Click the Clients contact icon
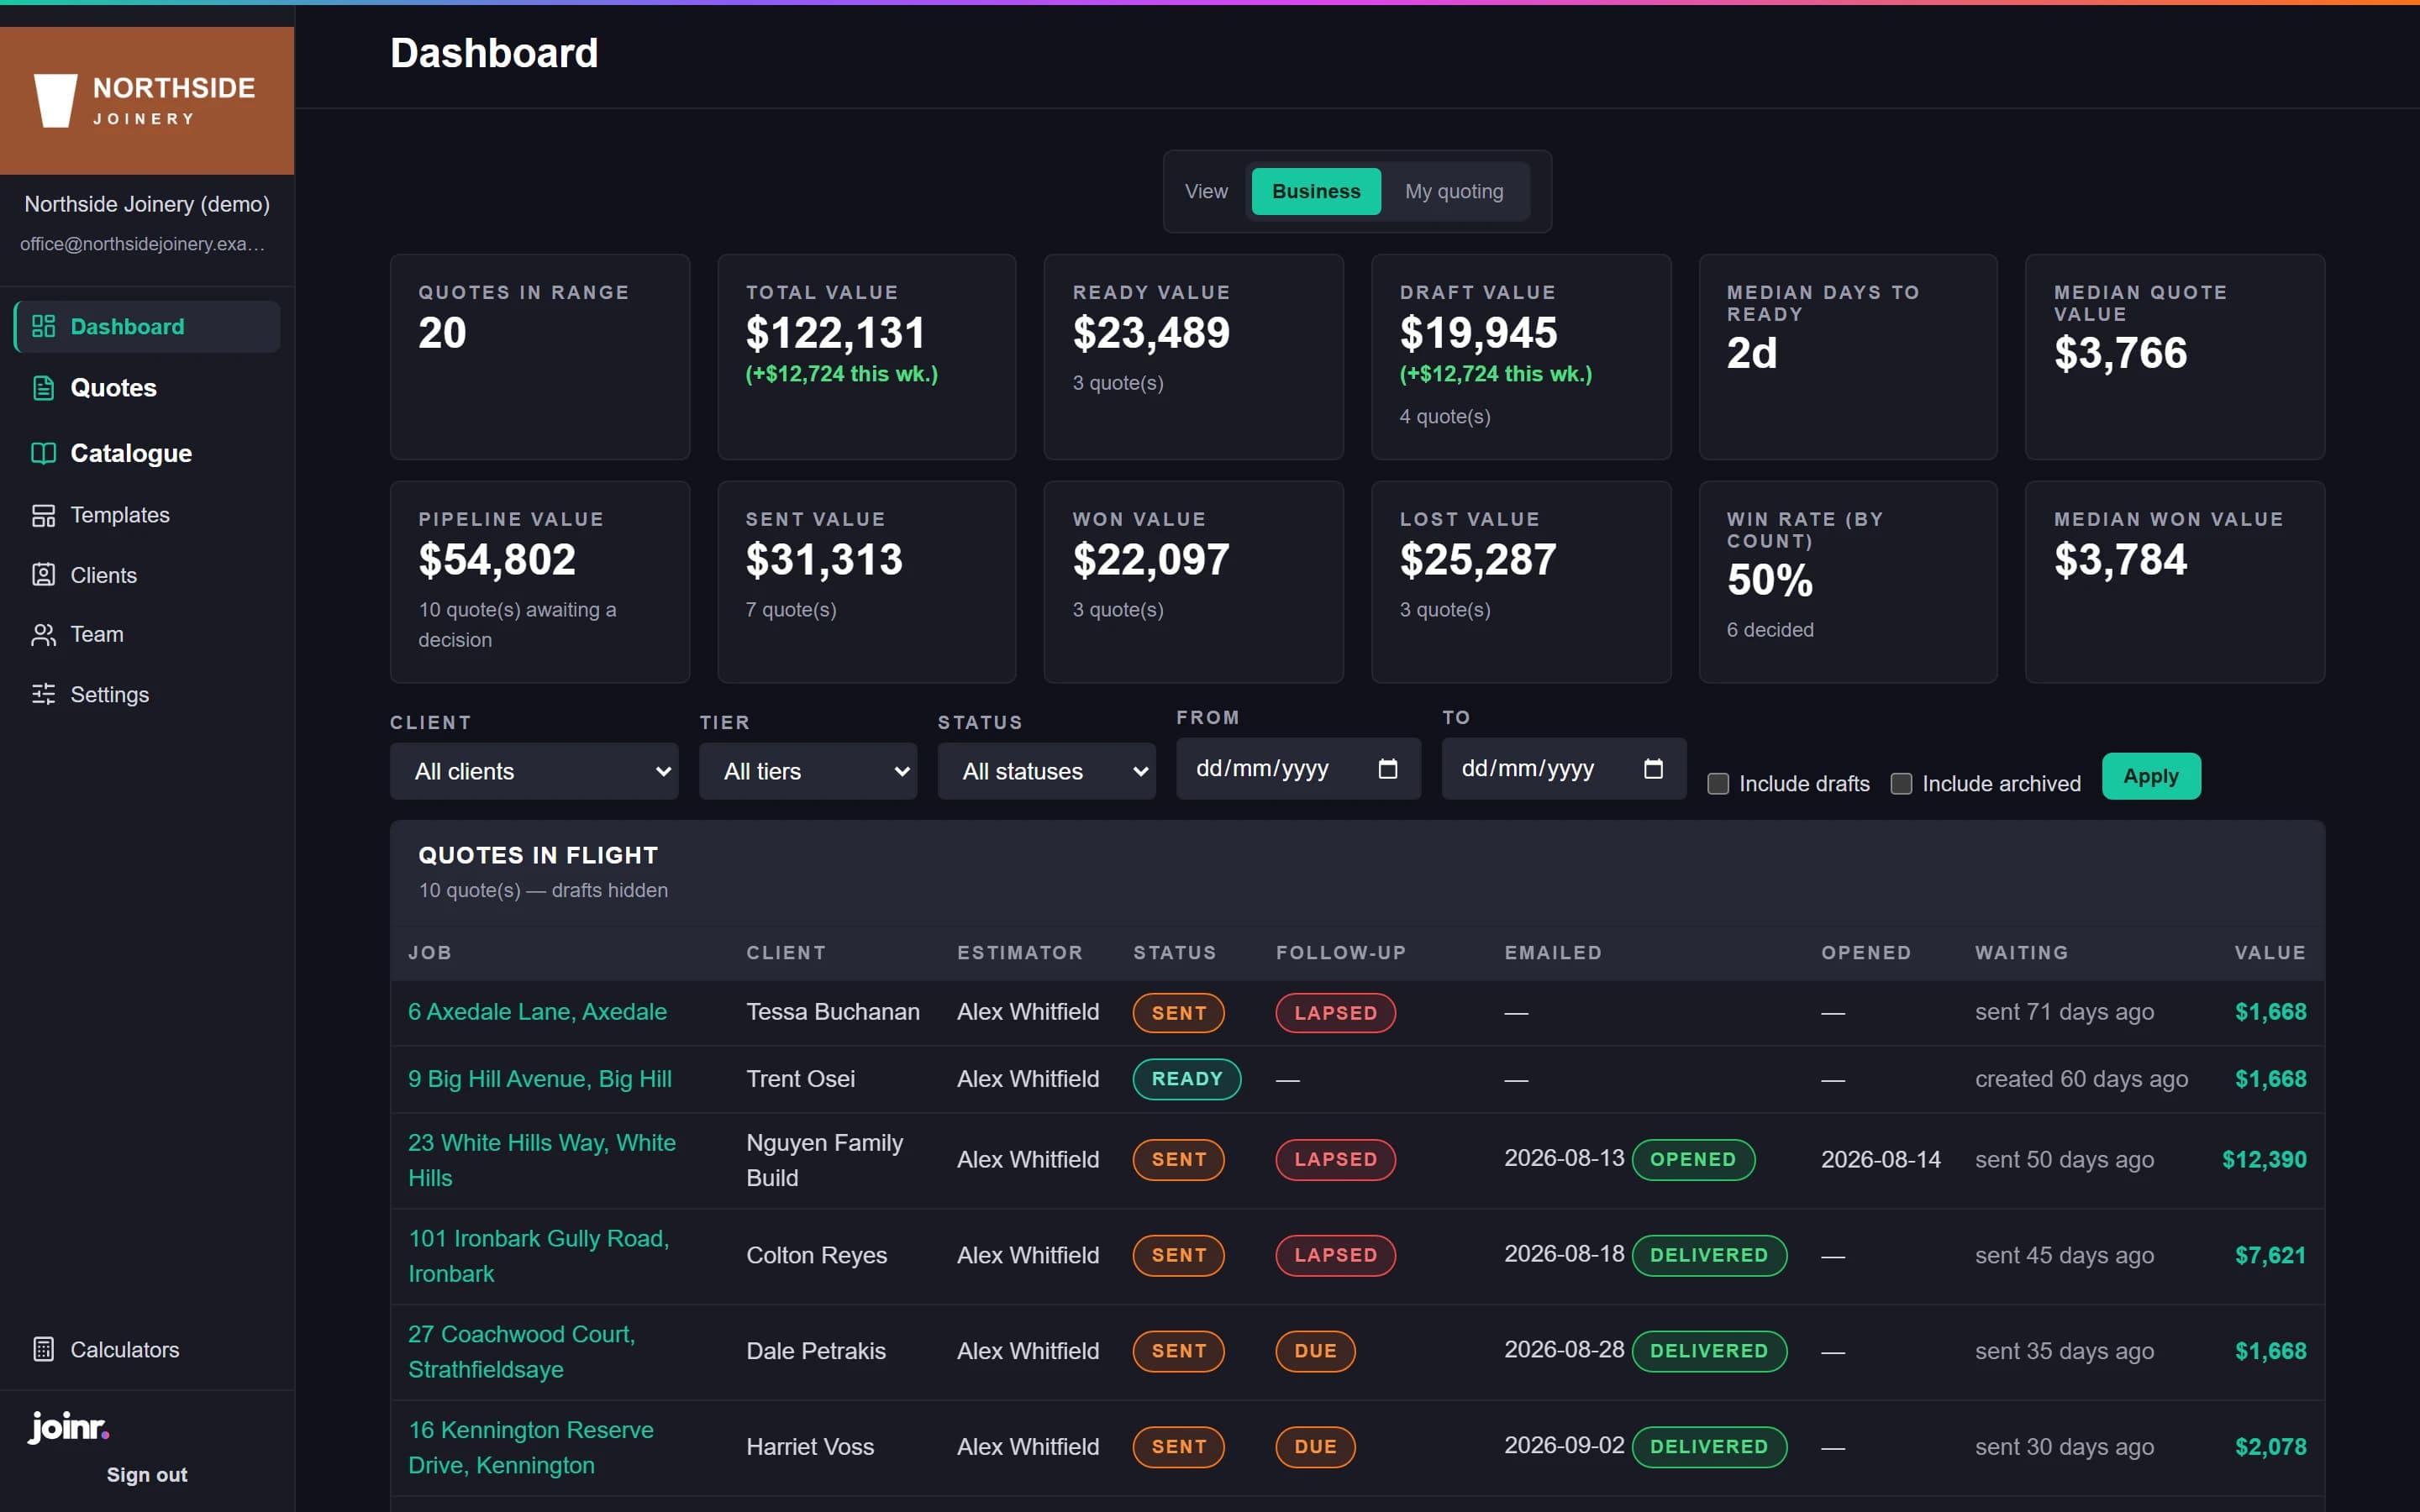This screenshot has width=2420, height=1512. [43, 575]
